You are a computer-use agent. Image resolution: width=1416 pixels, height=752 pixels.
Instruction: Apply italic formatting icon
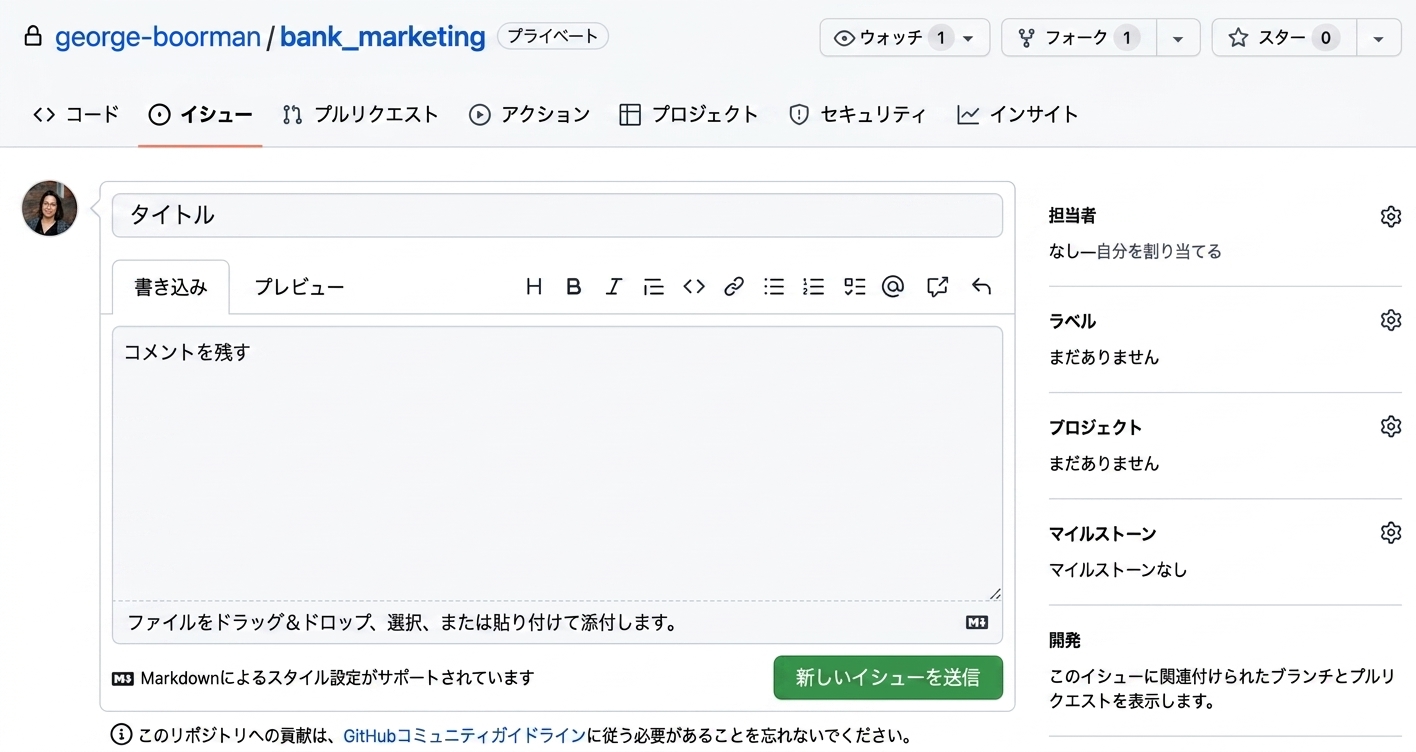(x=614, y=287)
